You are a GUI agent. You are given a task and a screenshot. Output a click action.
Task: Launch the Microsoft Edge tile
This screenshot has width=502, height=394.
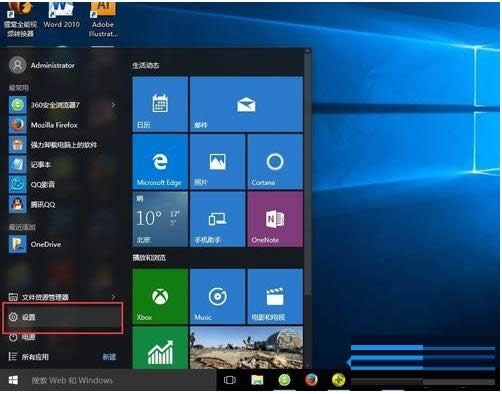[x=160, y=162]
